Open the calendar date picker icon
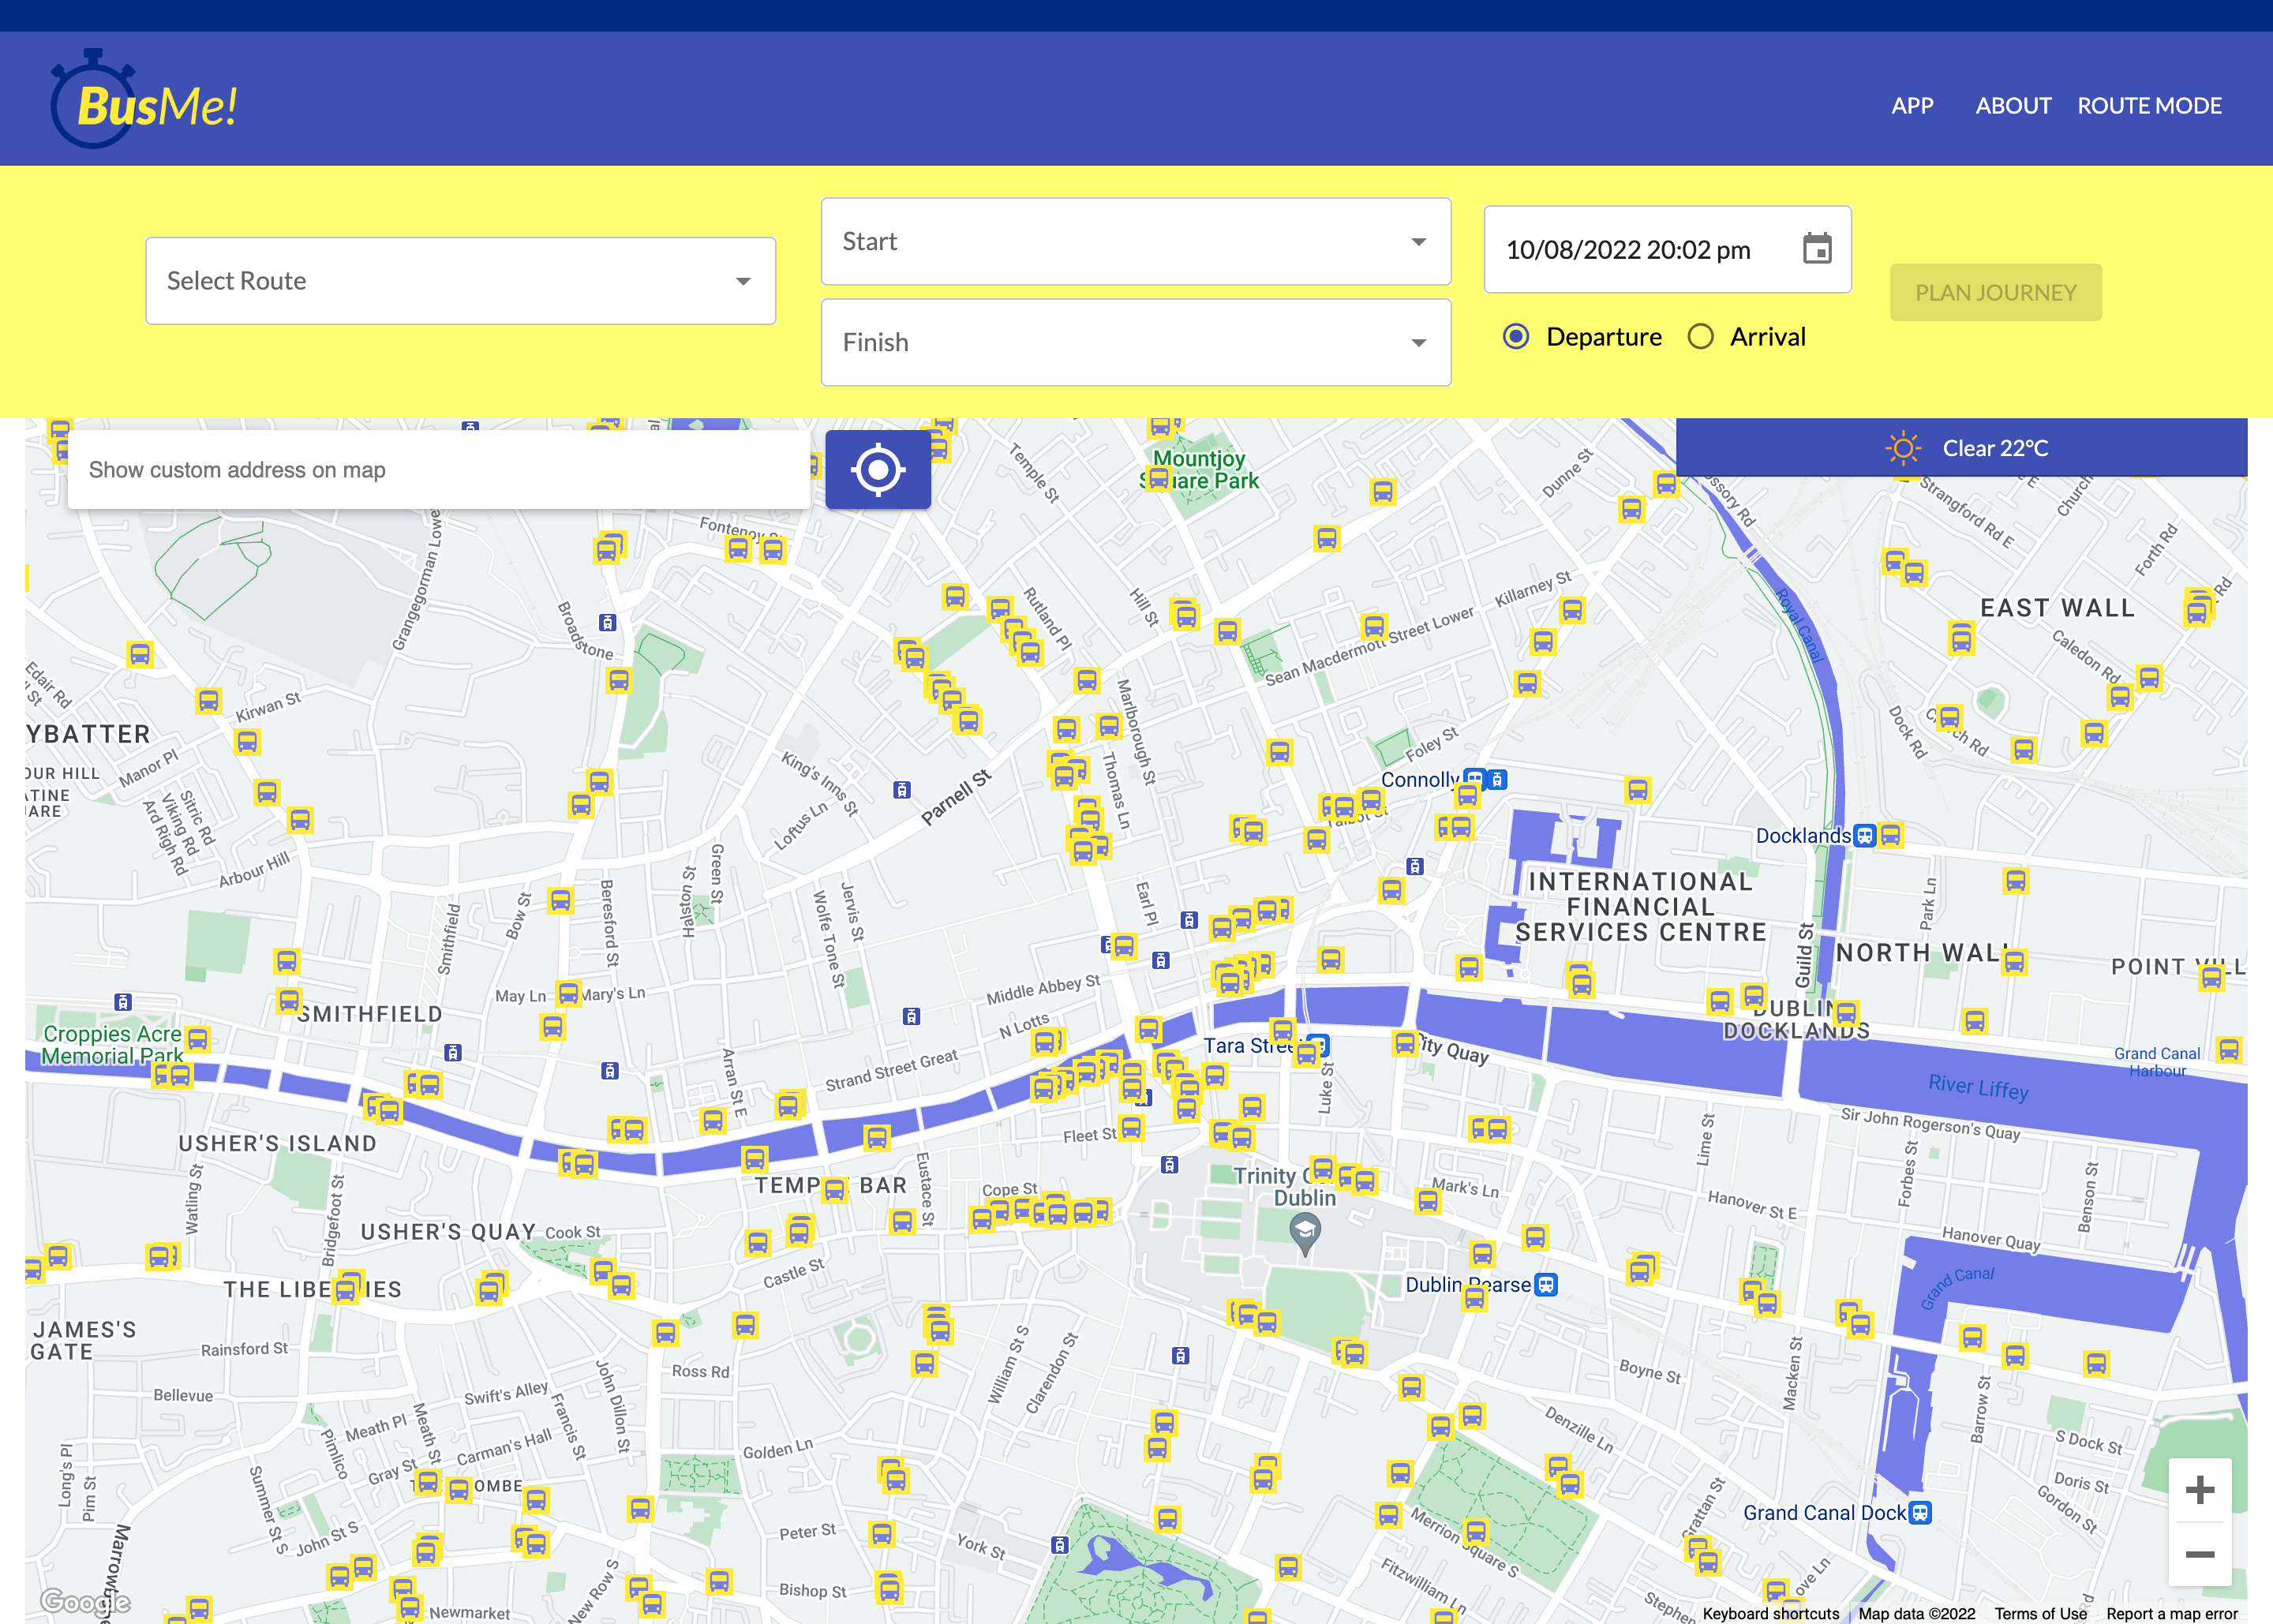2273x1624 pixels. [1816, 249]
